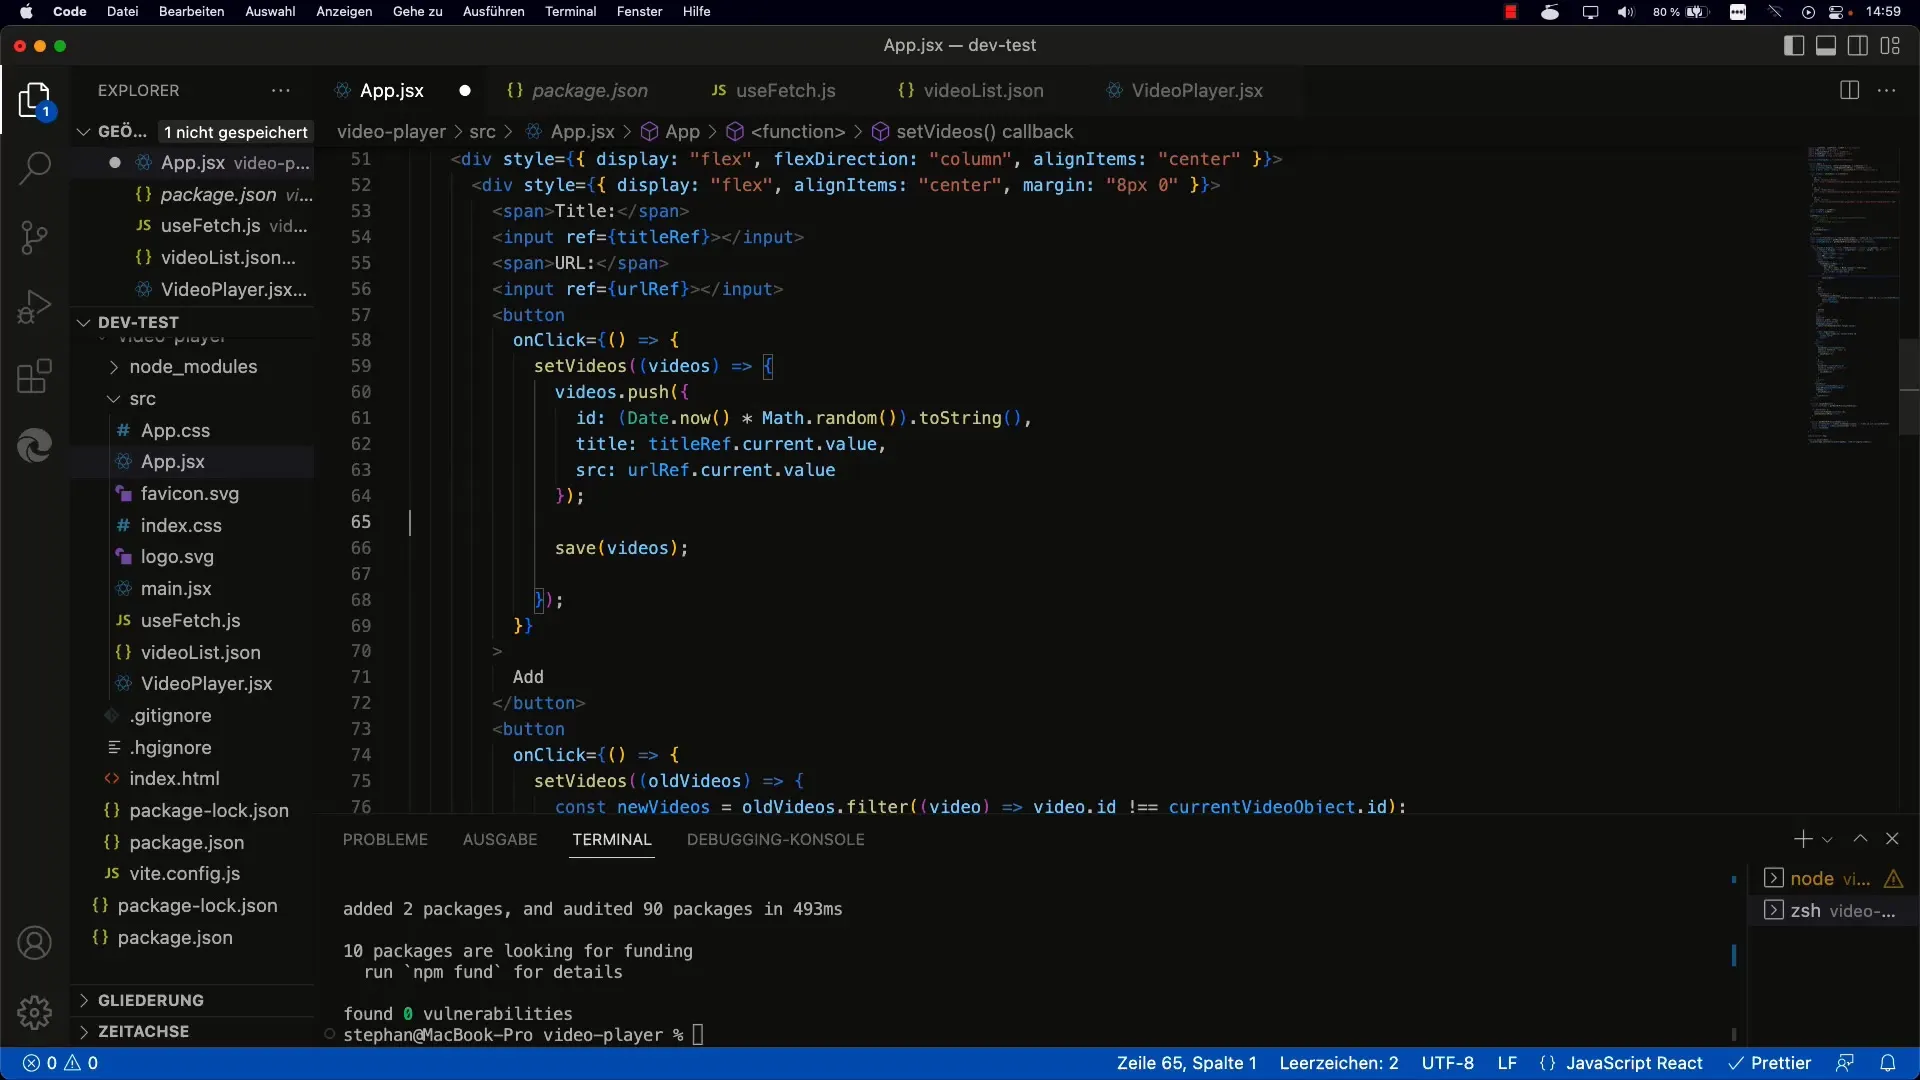Switch to the useFetch.js editor tab

(773, 90)
